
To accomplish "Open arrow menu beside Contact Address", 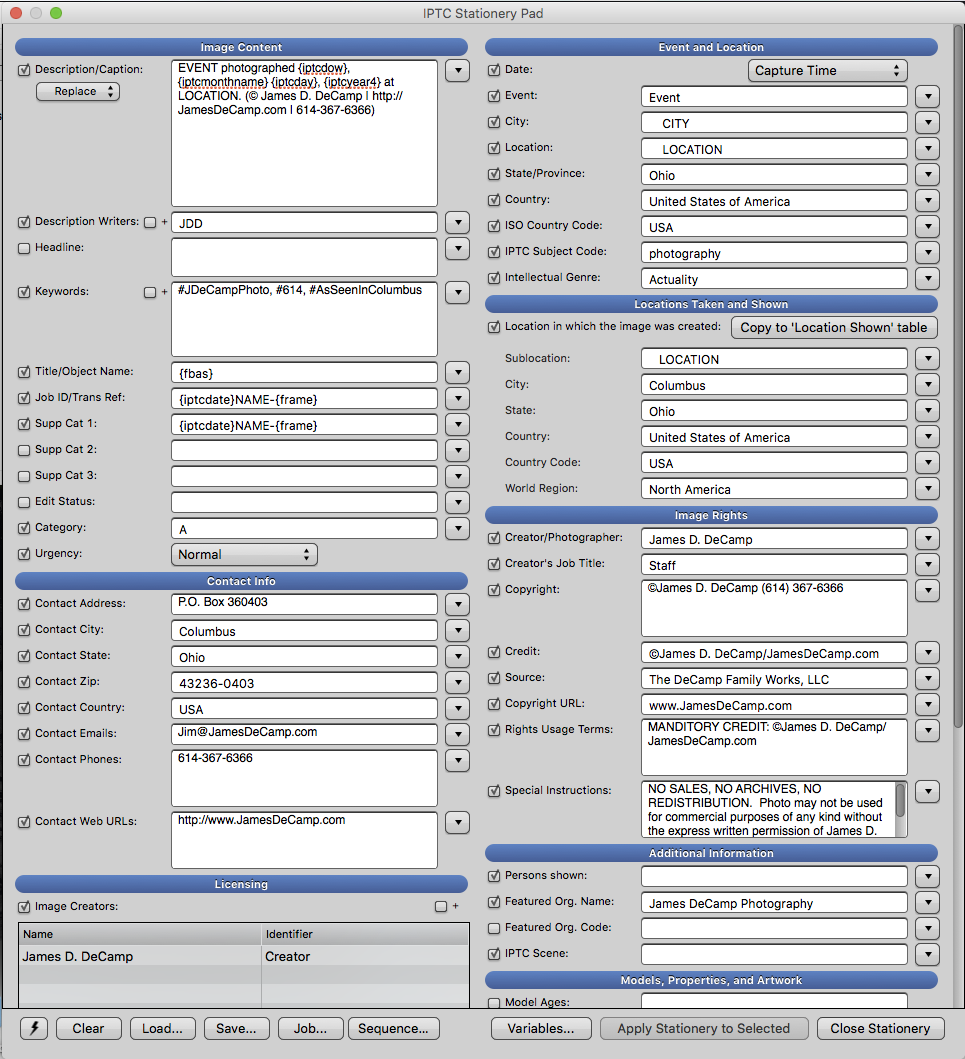I will click(x=457, y=604).
